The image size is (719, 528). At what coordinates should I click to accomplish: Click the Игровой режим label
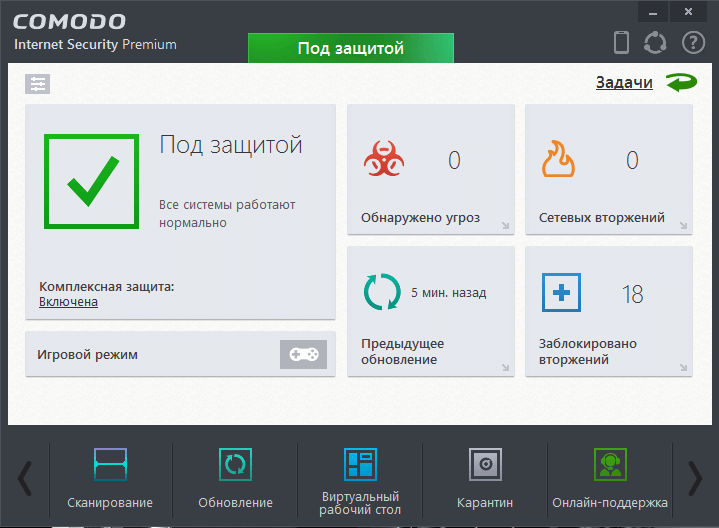point(88,355)
